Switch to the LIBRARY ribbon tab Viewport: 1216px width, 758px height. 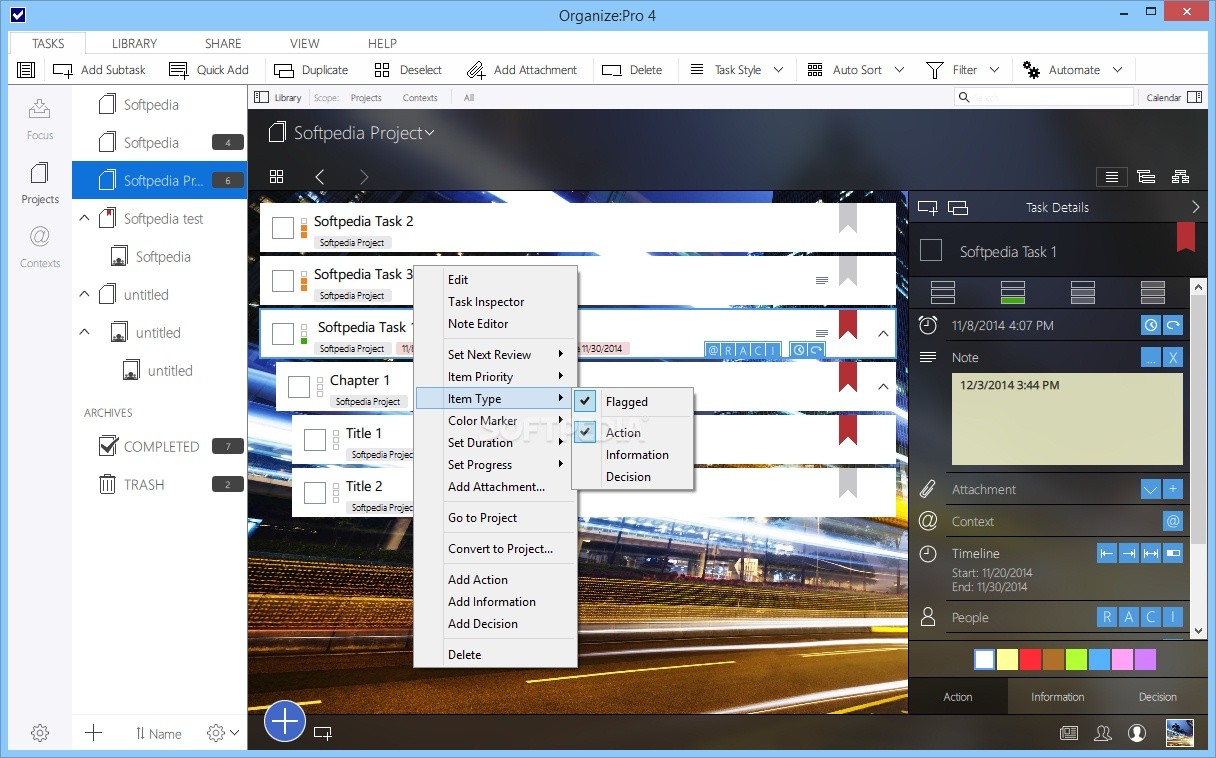[x=134, y=43]
